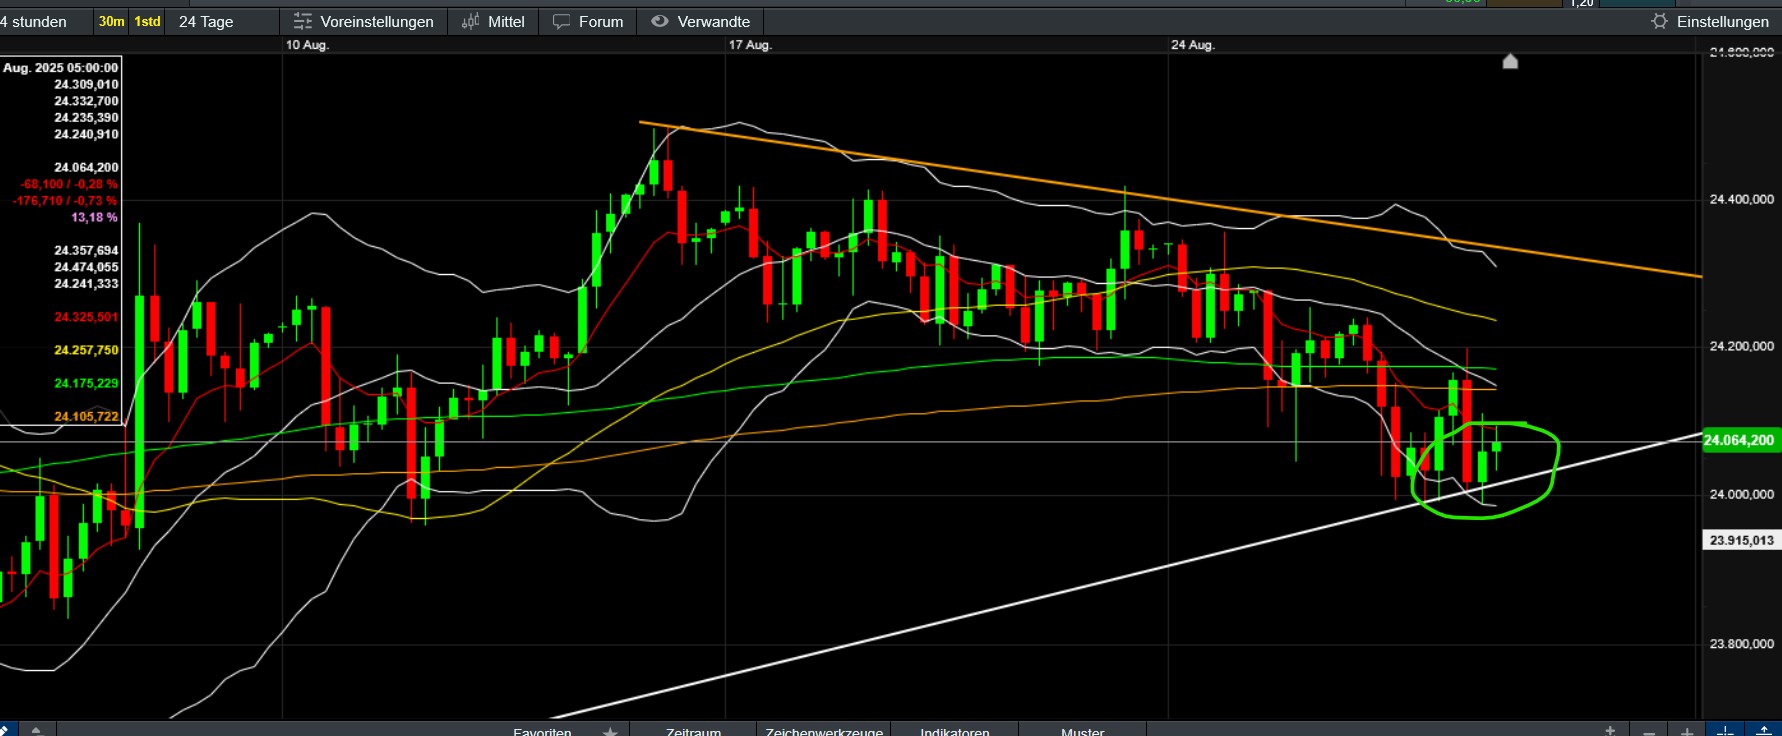Switch chart interval to 4 stunden

pos(34,21)
